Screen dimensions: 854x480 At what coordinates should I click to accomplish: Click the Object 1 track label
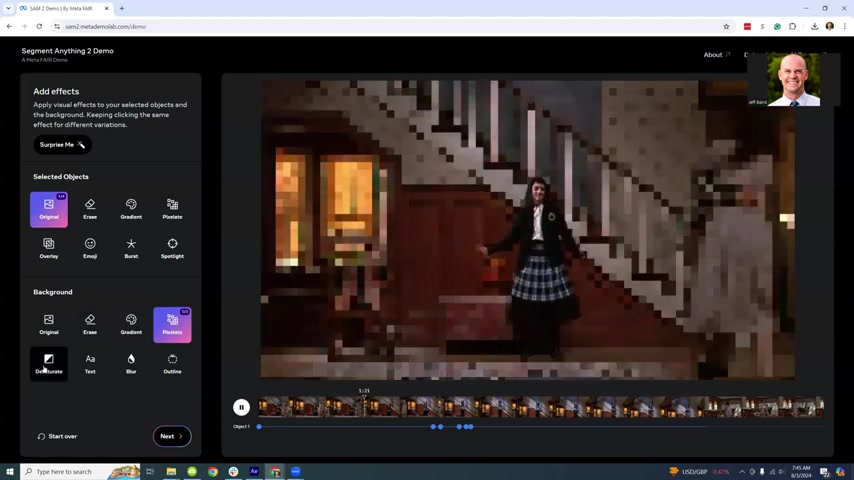(x=241, y=427)
